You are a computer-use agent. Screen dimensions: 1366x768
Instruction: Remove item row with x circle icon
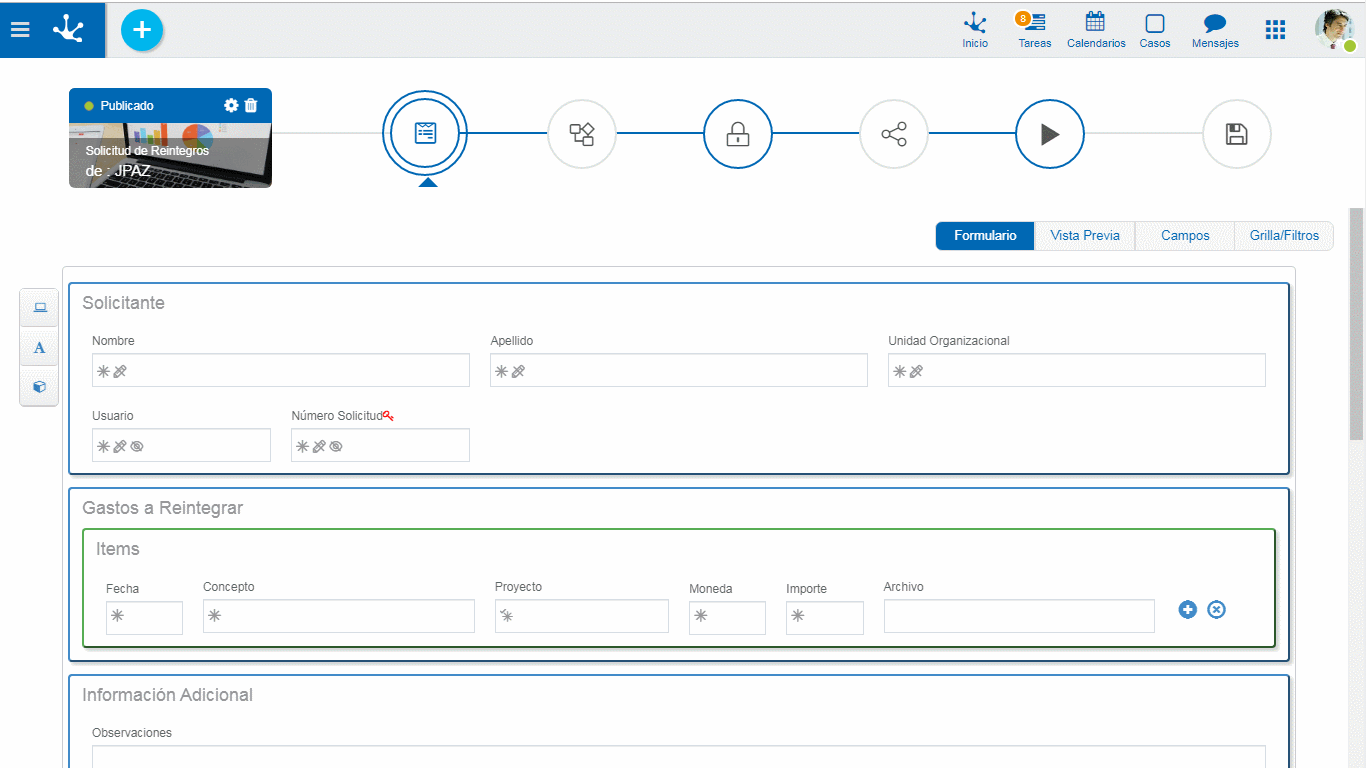click(1216, 609)
